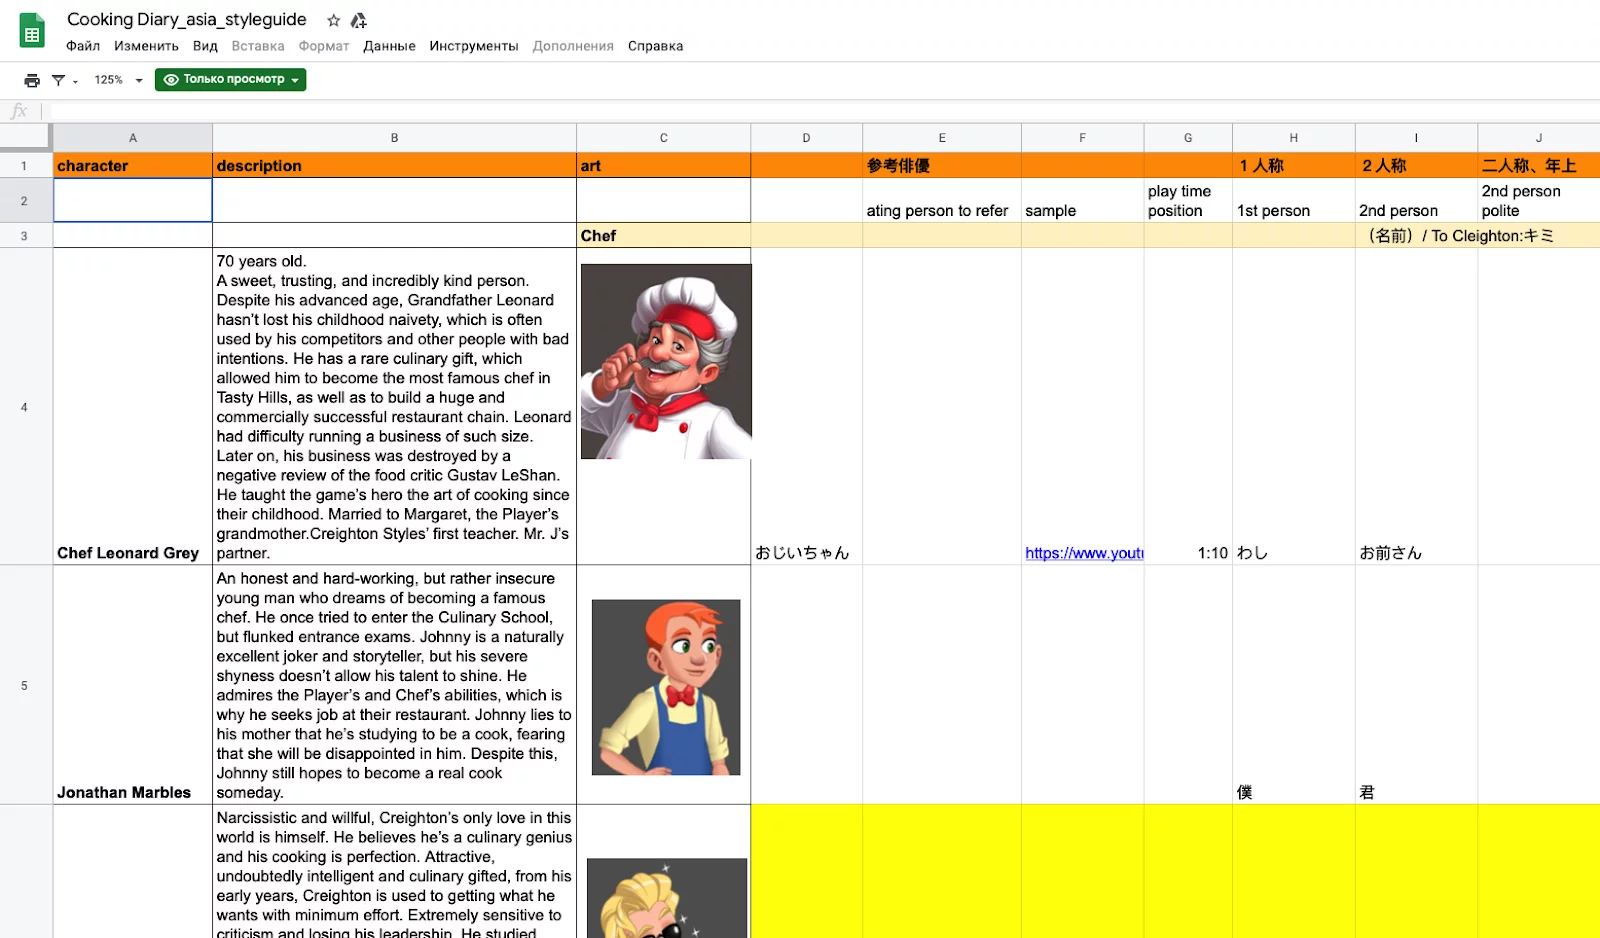Click the '僕' cell
The image size is (1600, 938).
coord(1293,685)
